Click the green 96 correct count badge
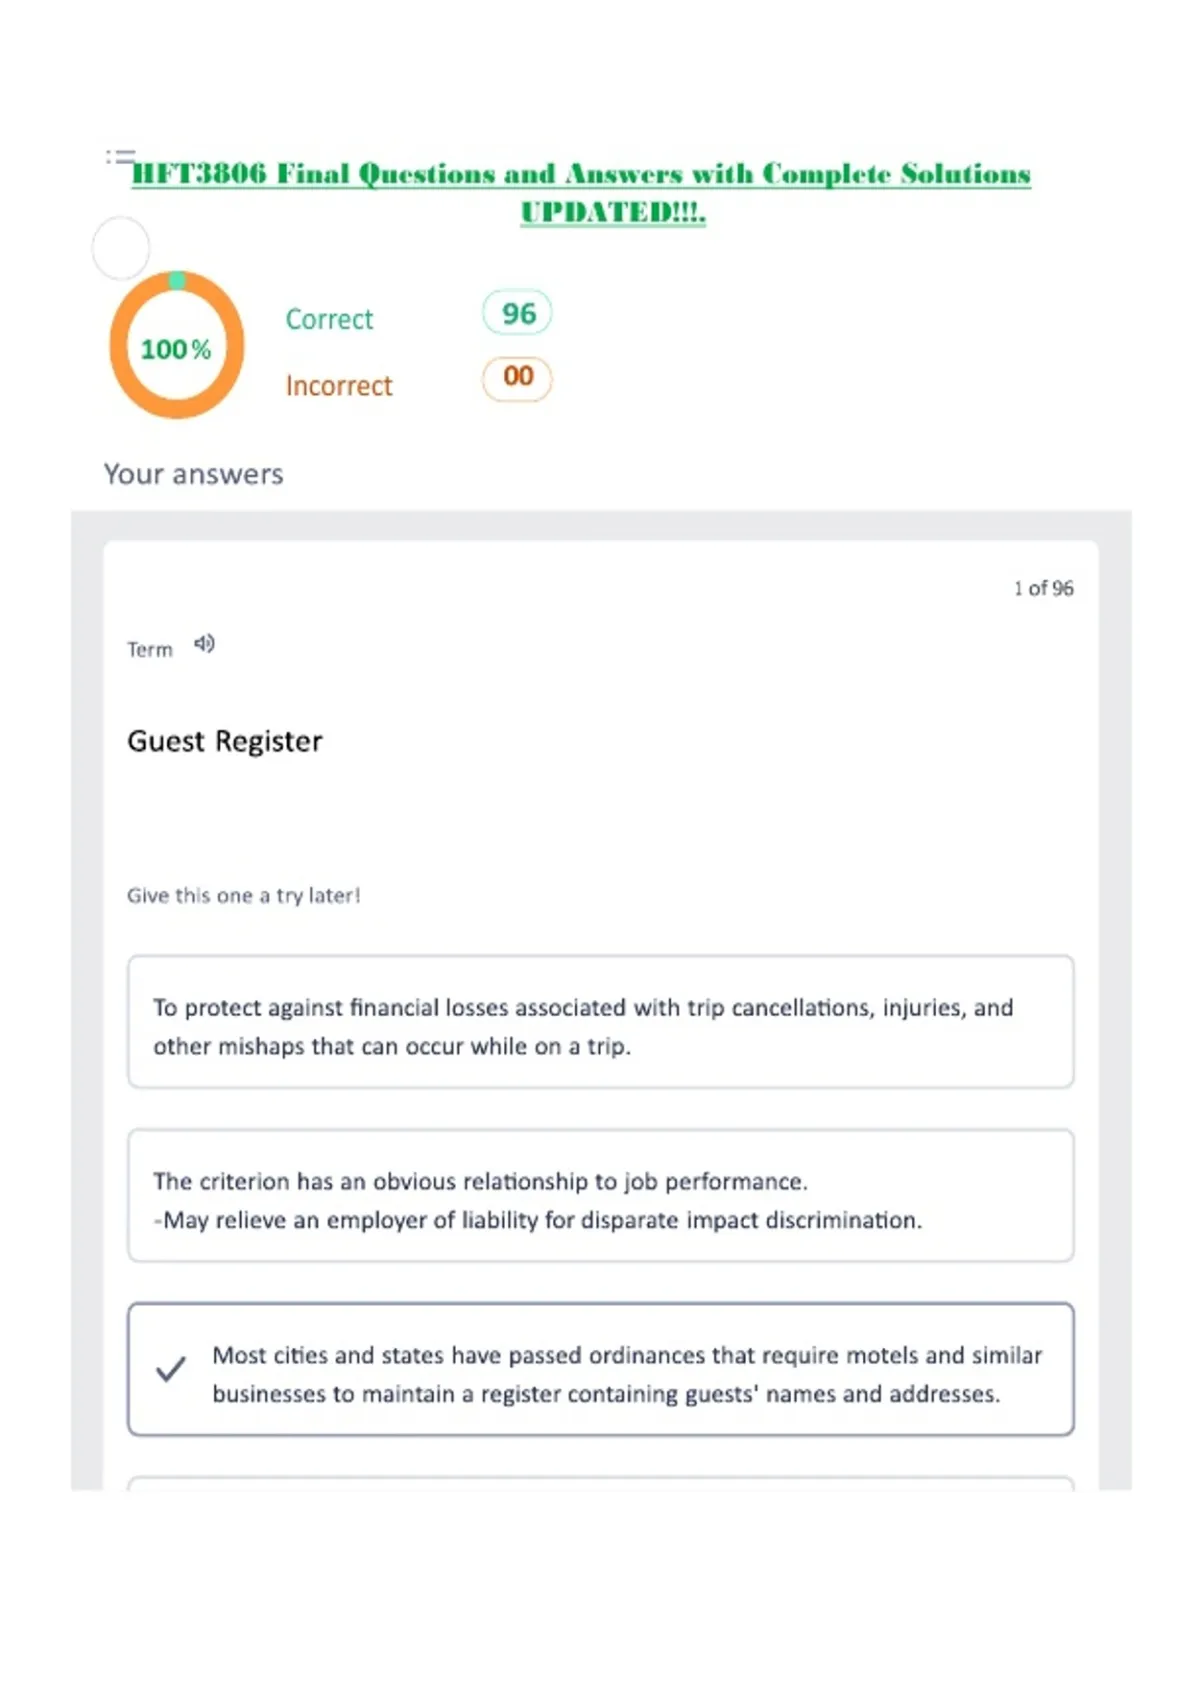1200x1700 pixels. pos(517,314)
